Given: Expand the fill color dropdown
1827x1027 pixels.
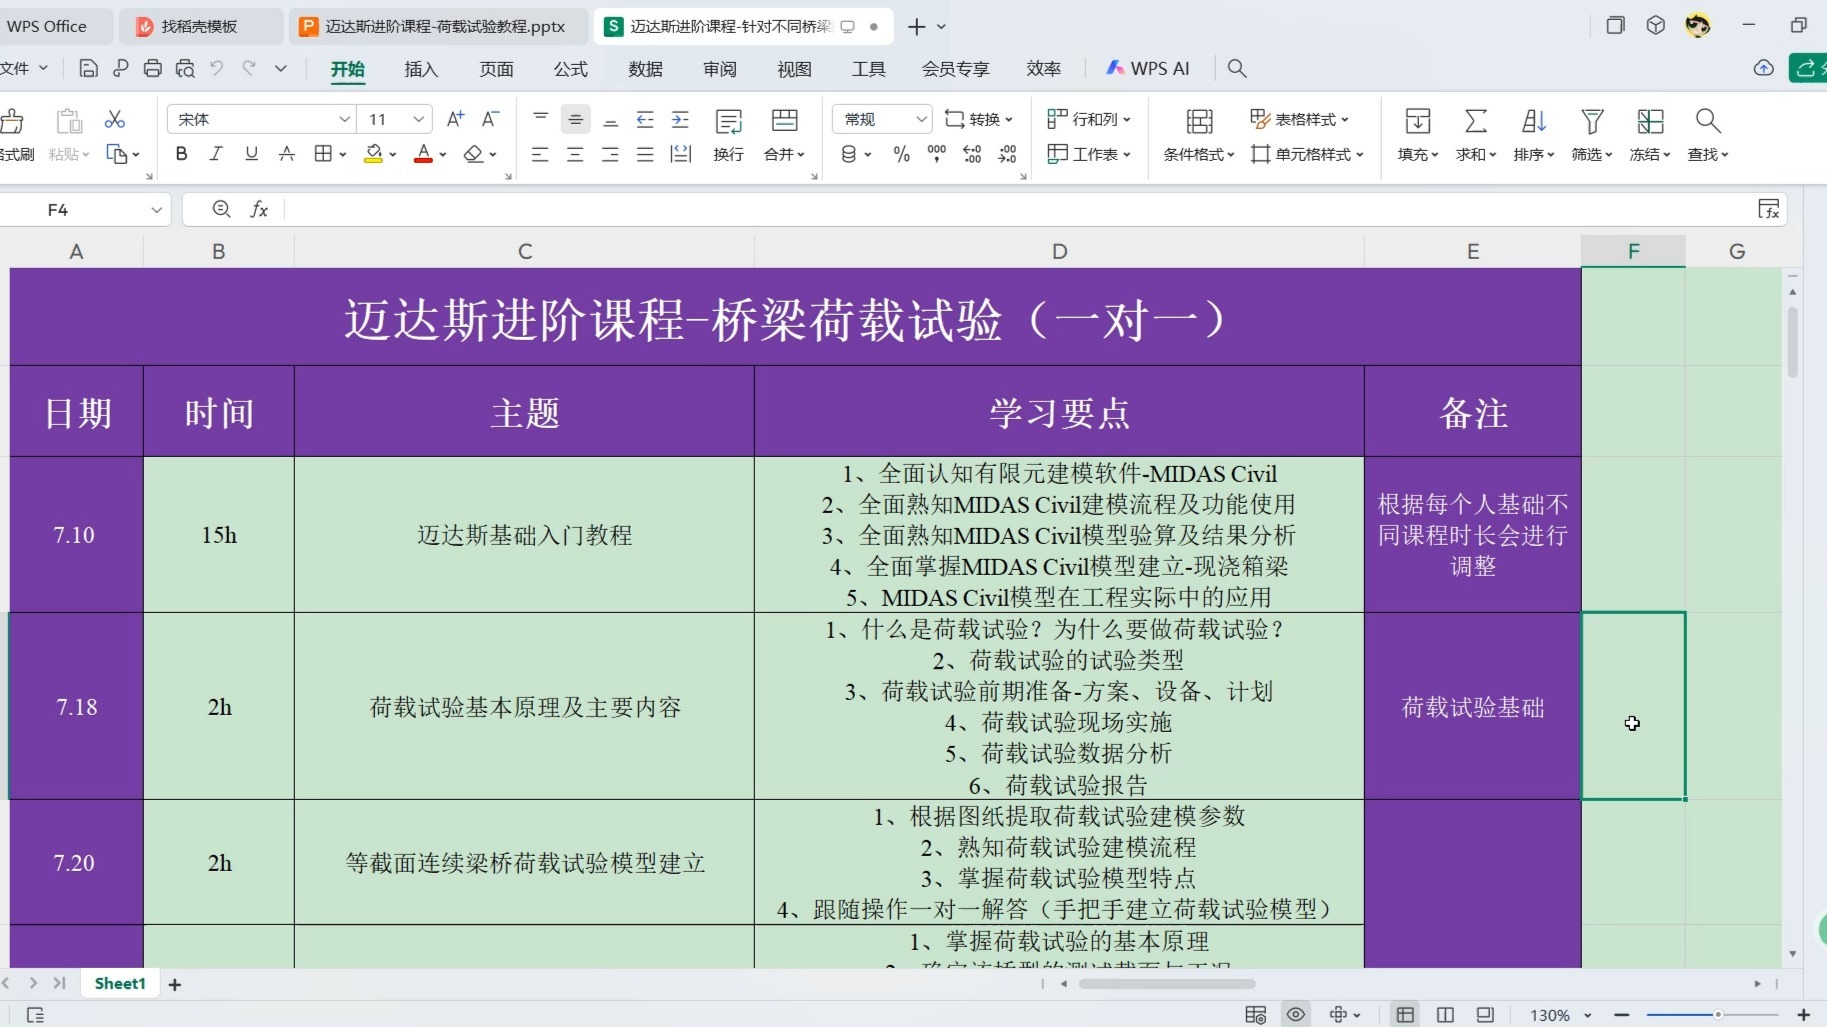Looking at the screenshot, I should point(391,153).
